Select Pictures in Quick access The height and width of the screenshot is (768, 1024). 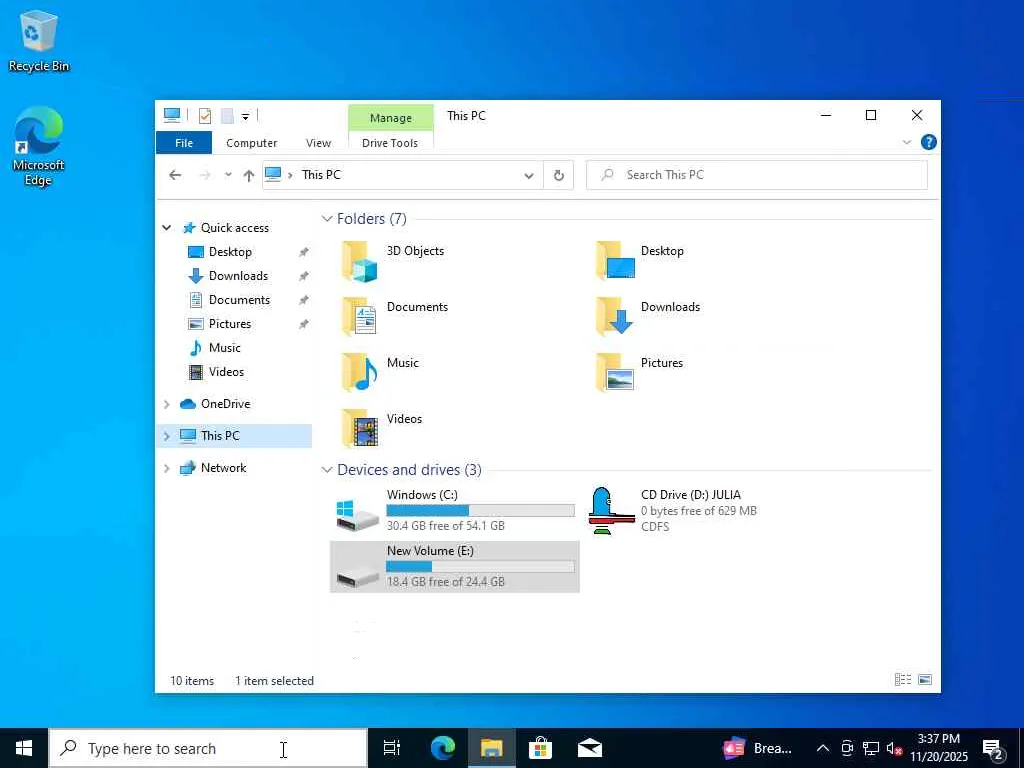click(x=229, y=324)
